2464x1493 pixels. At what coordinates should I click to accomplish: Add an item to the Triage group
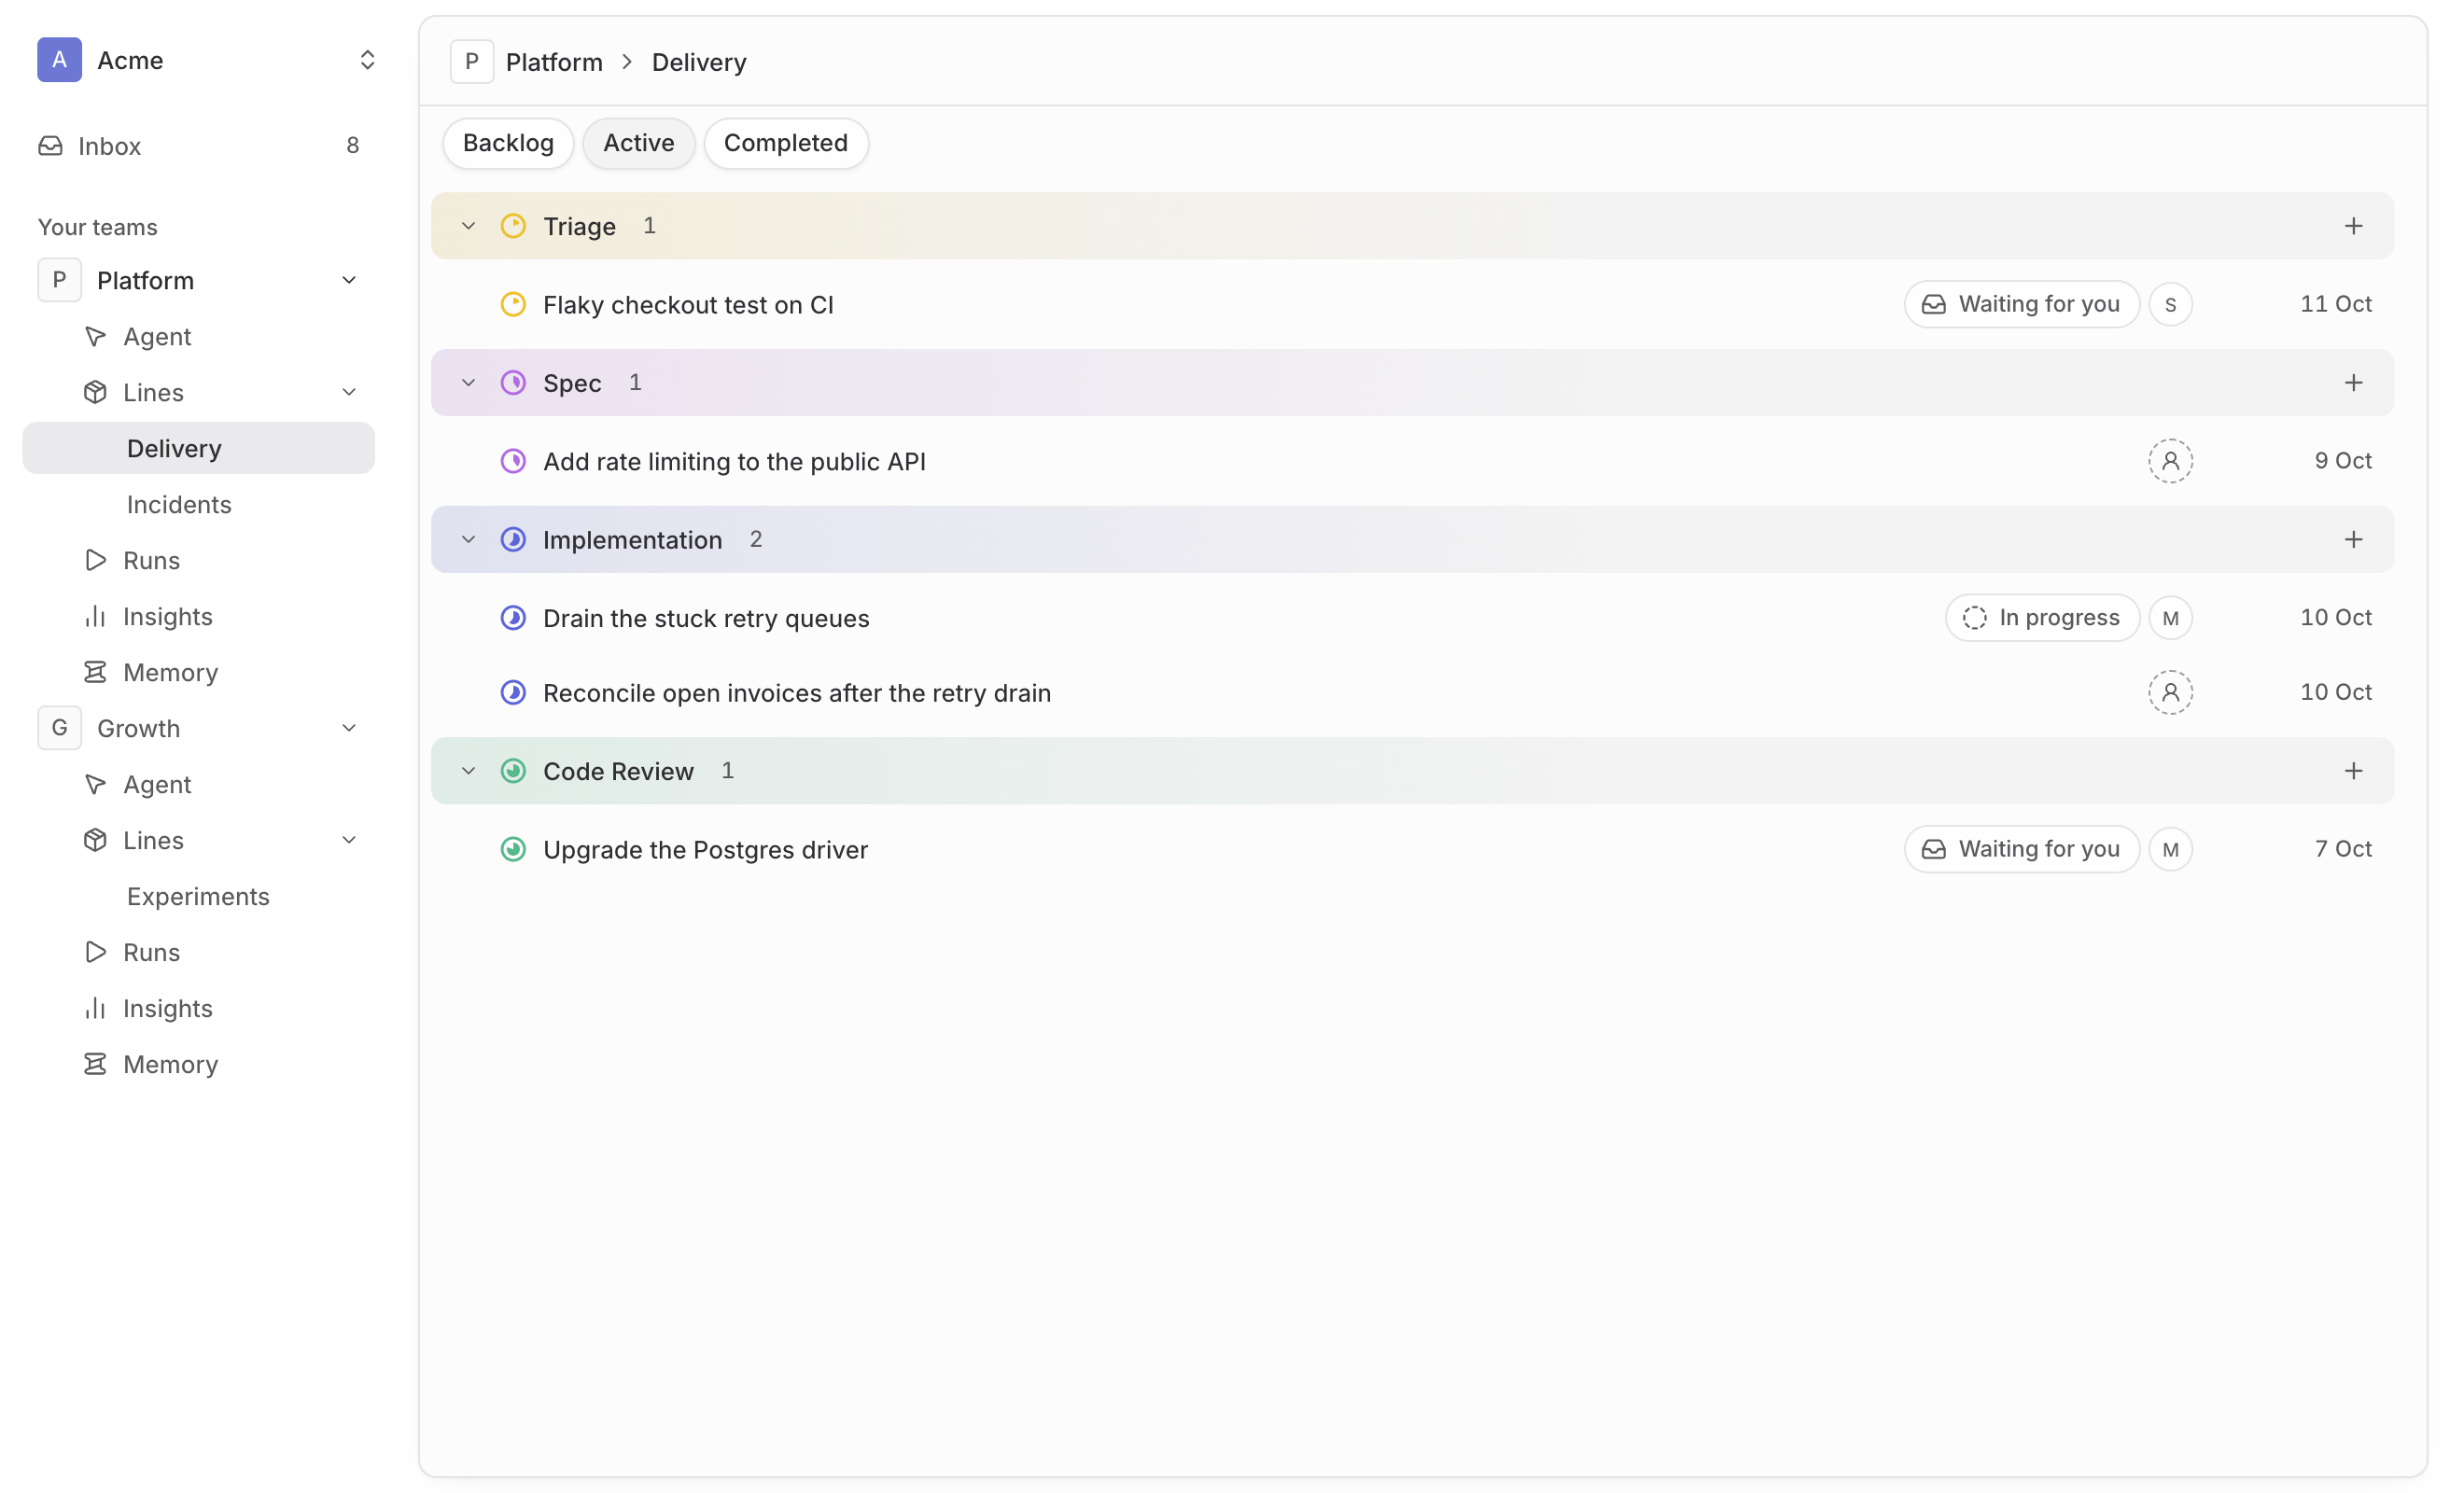2353,226
